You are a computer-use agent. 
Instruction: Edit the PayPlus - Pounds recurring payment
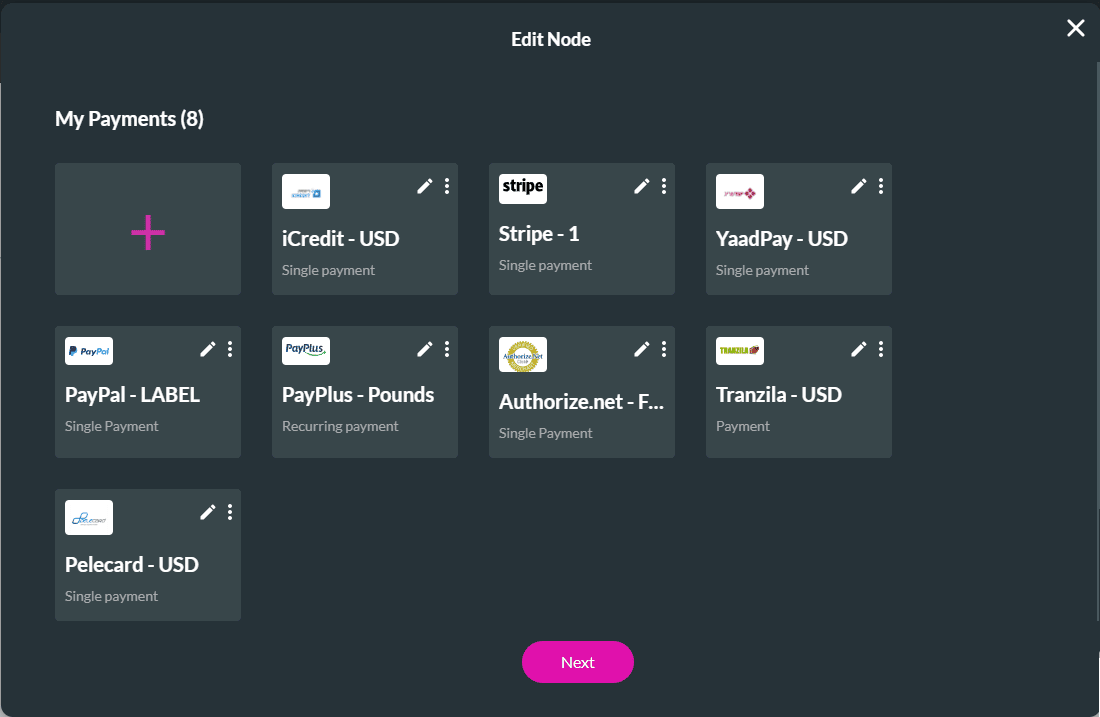click(424, 349)
